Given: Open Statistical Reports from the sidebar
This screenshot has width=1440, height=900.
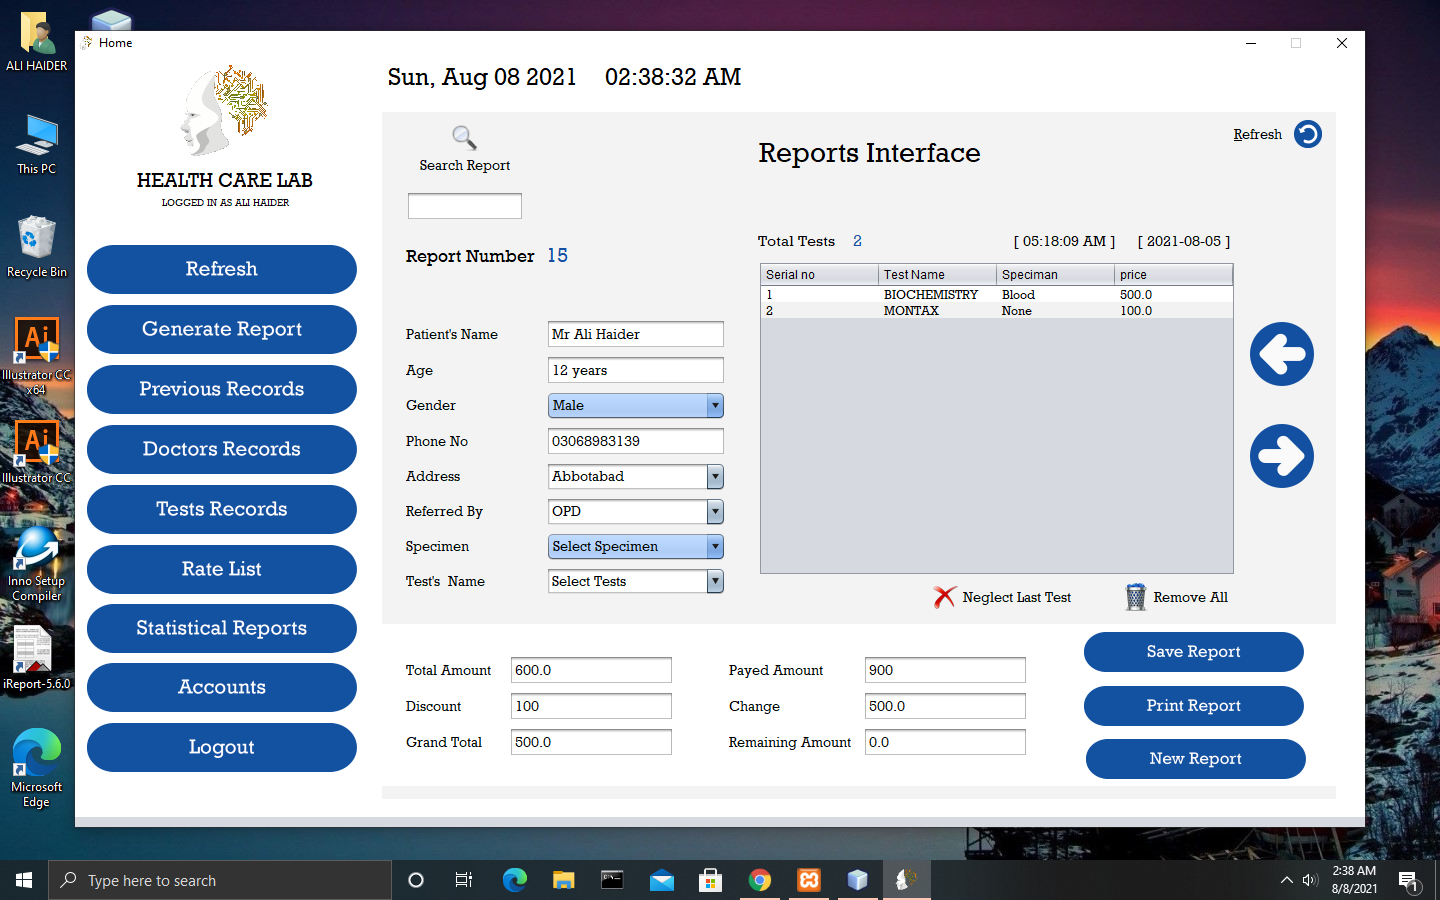Looking at the screenshot, I should point(222,628).
